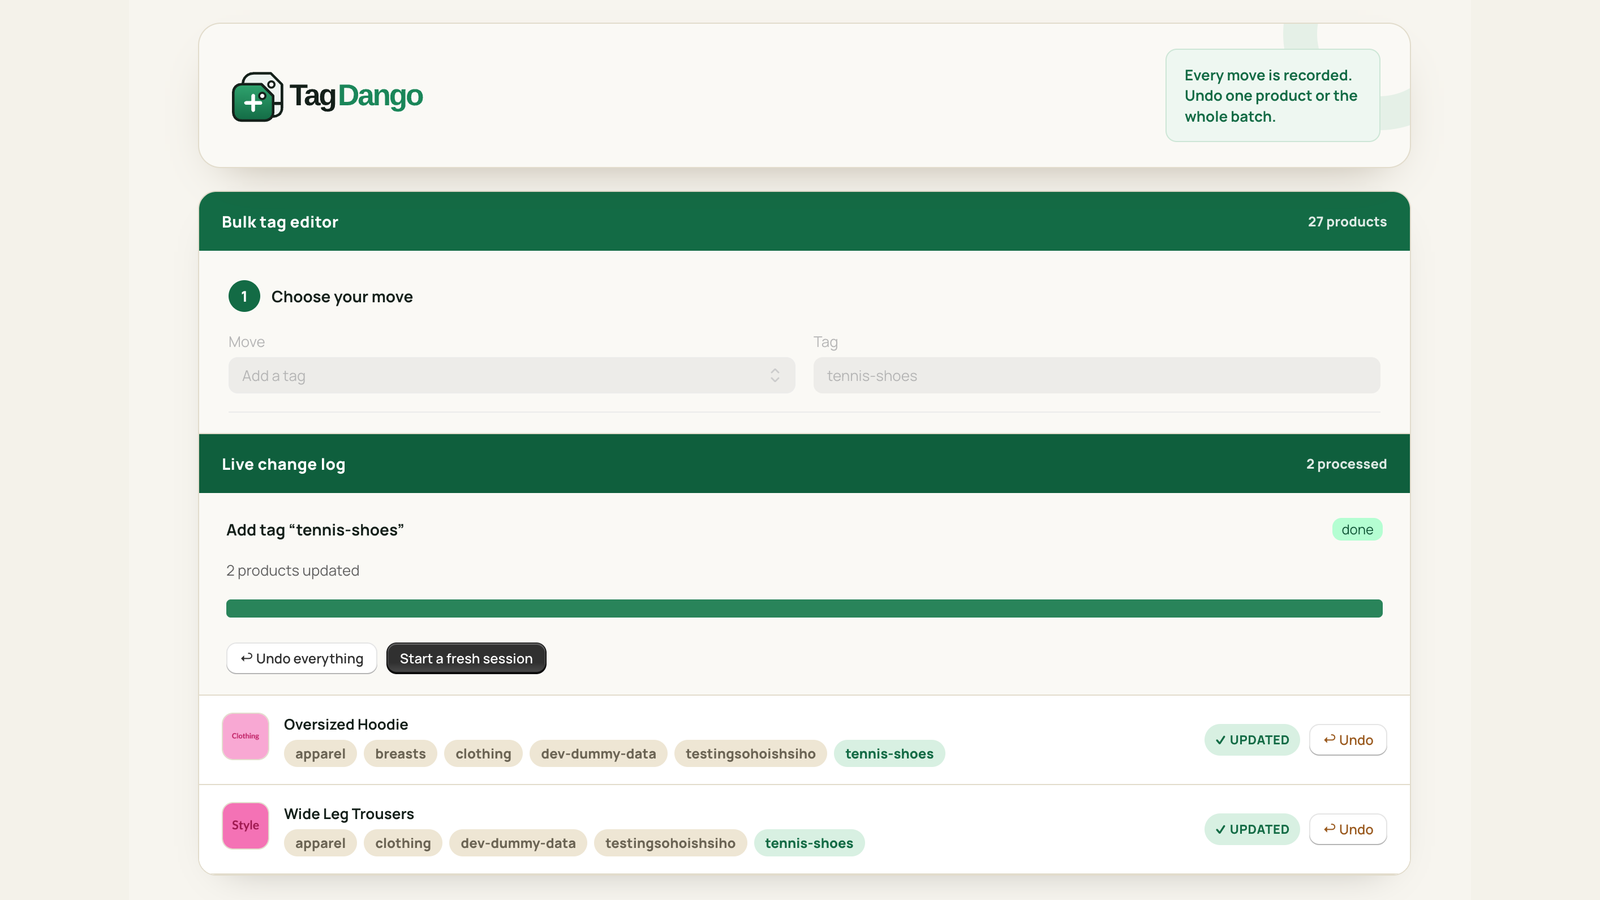The height and width of the screenshot is (900, 1600).
Task: Click the TagDango logo icon
Action: (258, 96)
